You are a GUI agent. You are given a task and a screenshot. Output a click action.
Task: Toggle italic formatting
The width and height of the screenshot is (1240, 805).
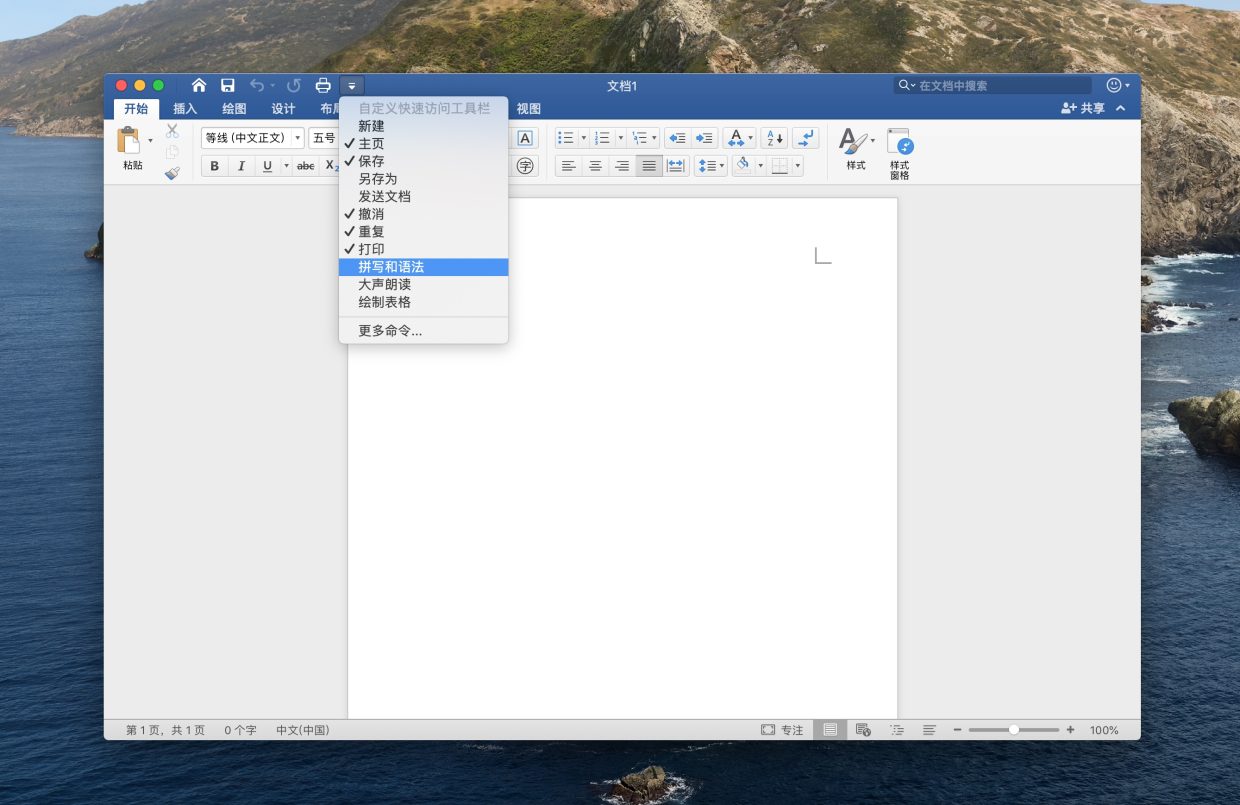coord(241,166)
